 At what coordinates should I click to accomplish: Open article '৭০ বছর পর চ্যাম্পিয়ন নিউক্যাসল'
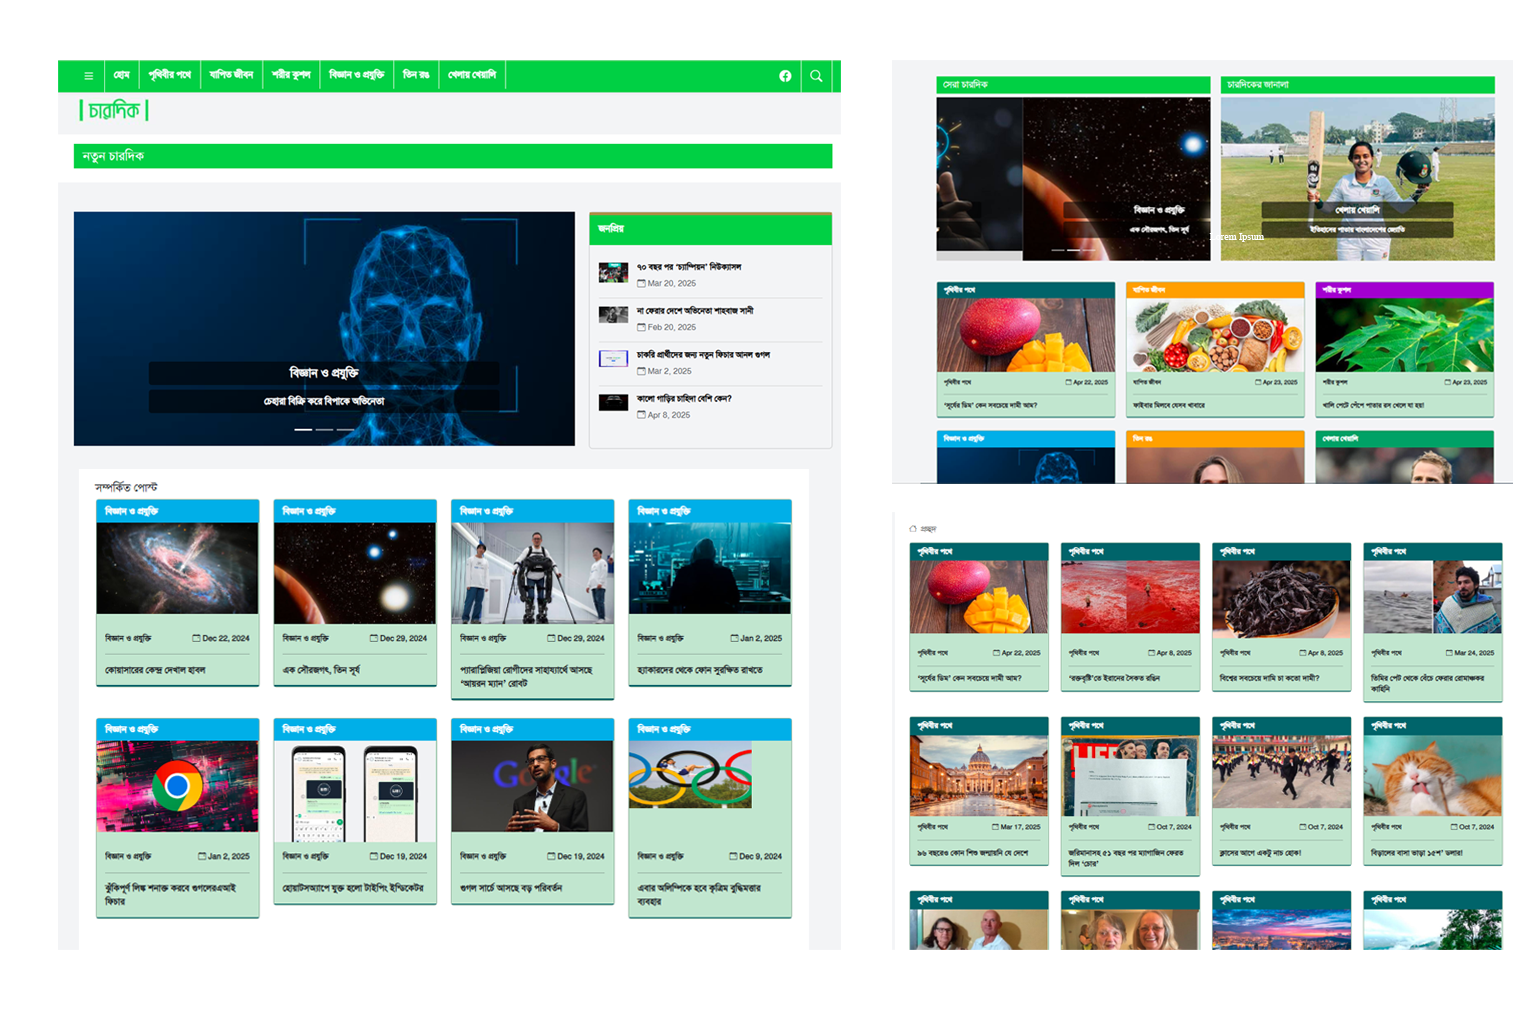688,267
